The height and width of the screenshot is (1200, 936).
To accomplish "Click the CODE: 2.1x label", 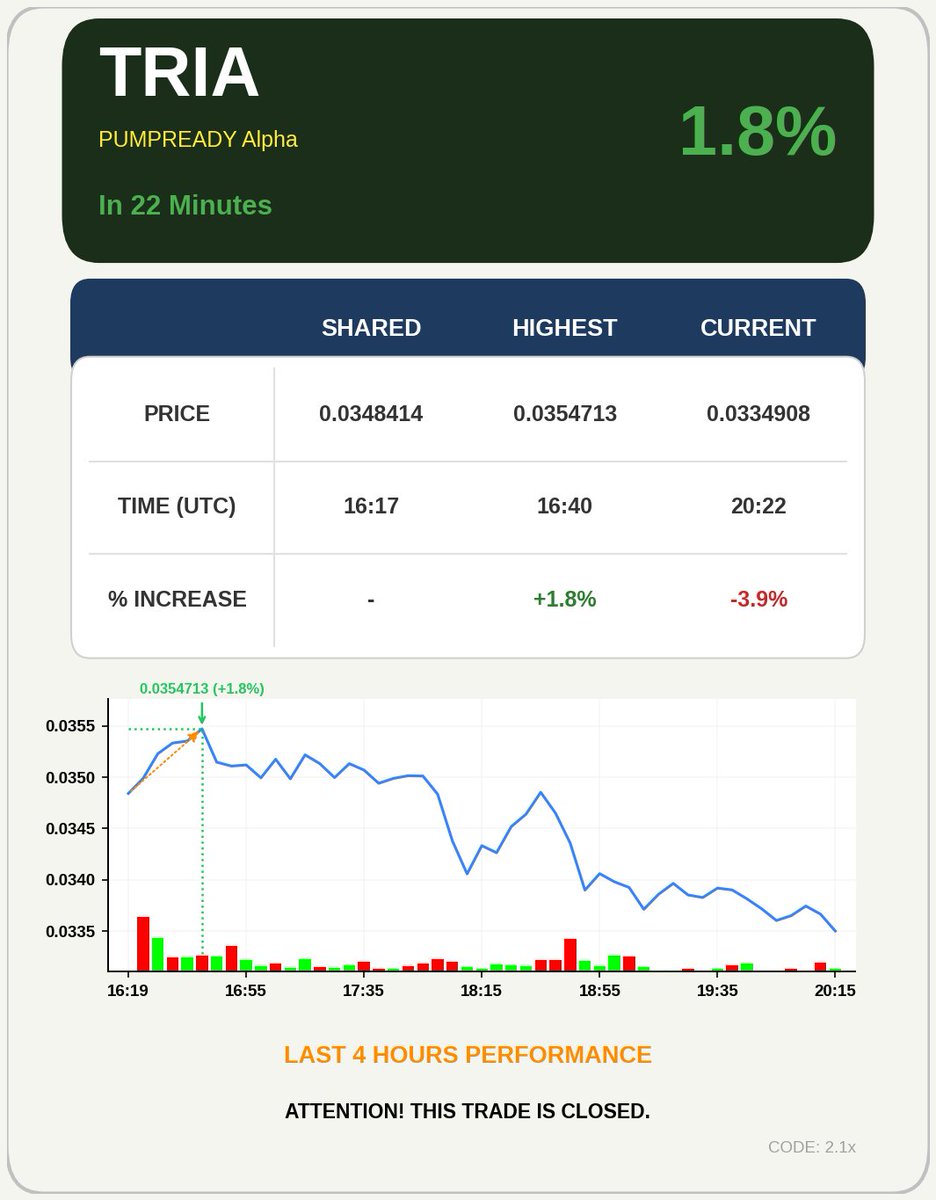I will [812, 1147].
